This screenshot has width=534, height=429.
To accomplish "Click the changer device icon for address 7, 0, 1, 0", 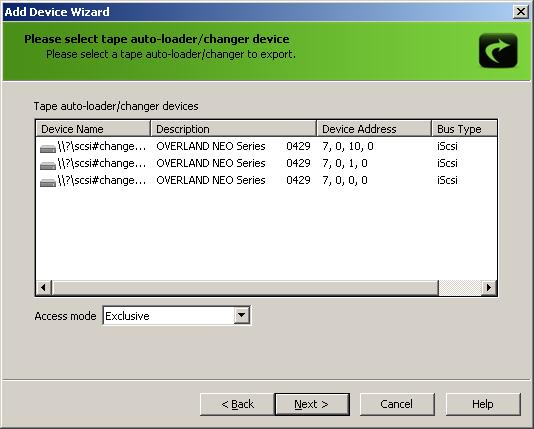I will pos(48,165).
